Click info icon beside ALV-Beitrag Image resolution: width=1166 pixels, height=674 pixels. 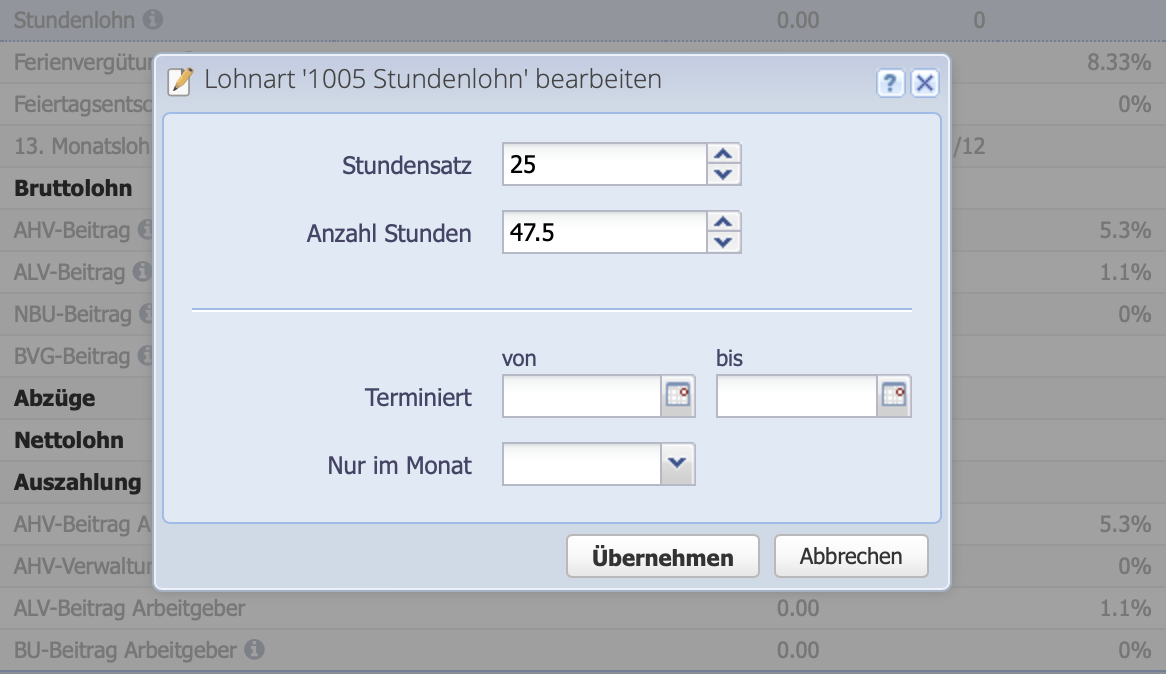tap(142, 272)
